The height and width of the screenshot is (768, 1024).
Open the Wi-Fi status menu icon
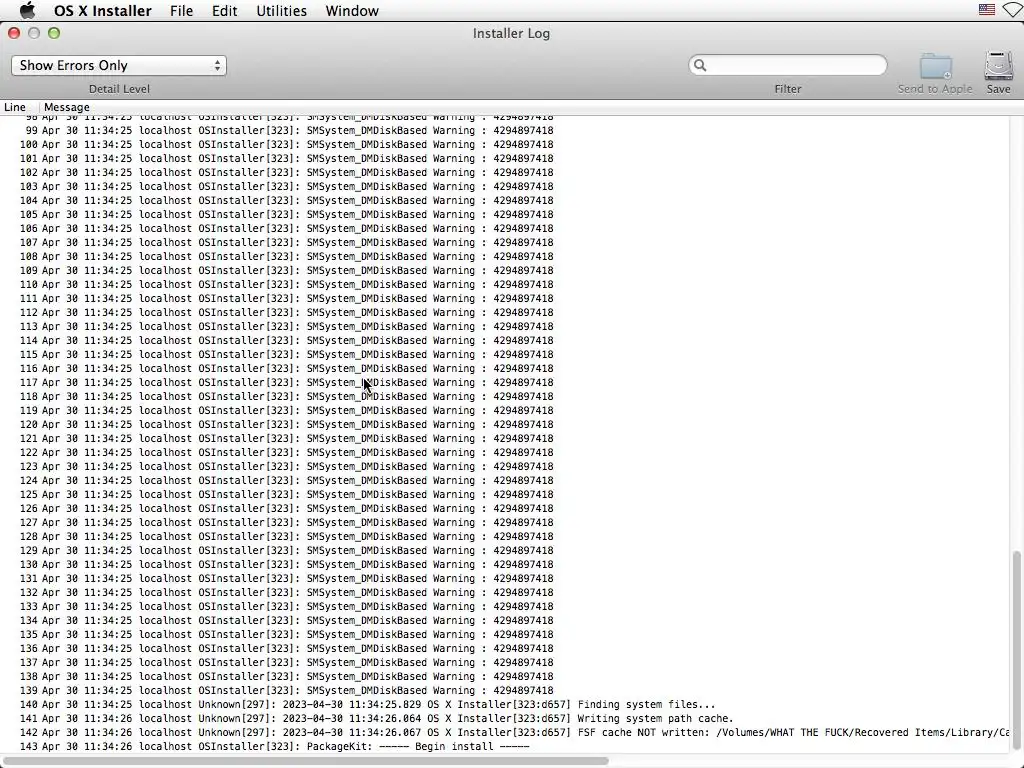[1014, 10]
